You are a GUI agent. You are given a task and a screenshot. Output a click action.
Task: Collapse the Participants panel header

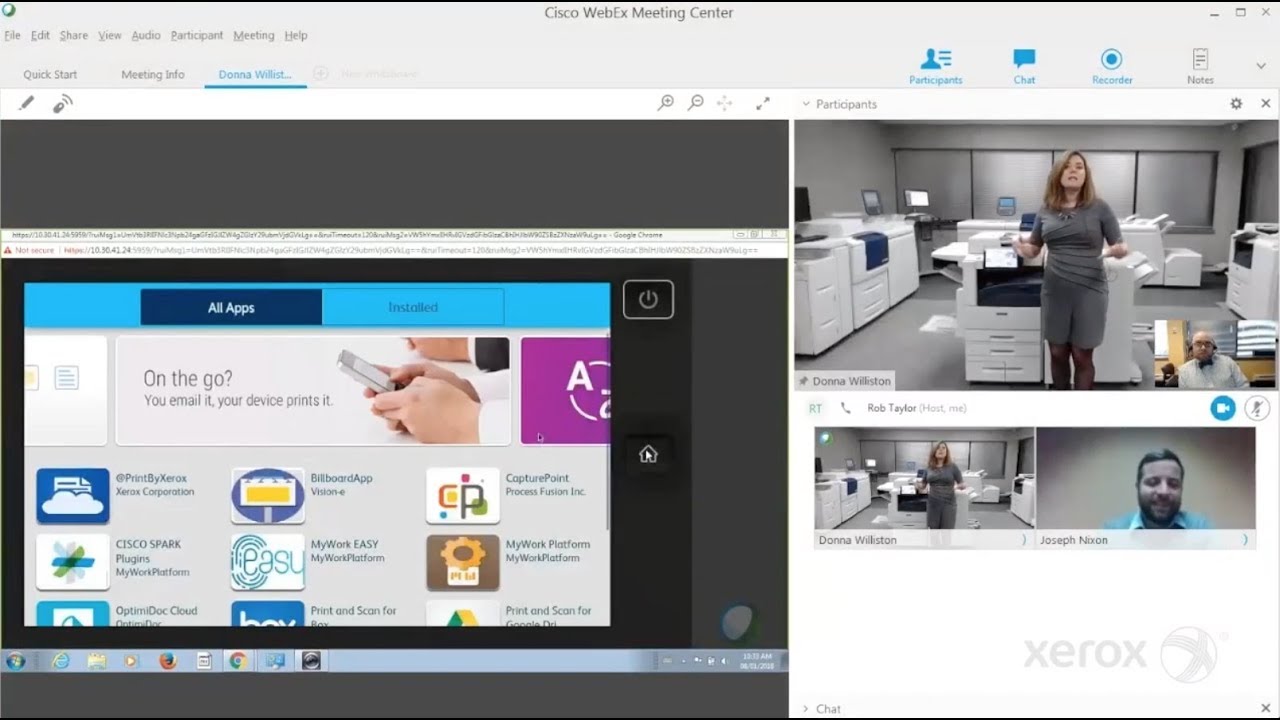[805, 104]
